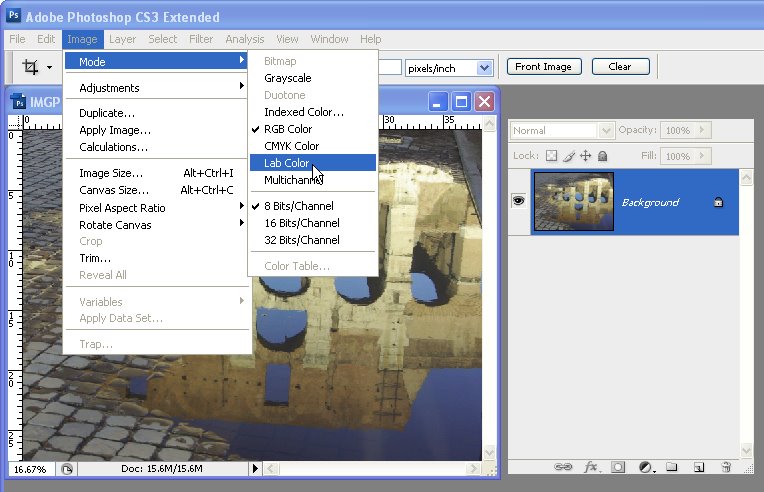Open the blending mode Normal dropdown

(561, 131)
